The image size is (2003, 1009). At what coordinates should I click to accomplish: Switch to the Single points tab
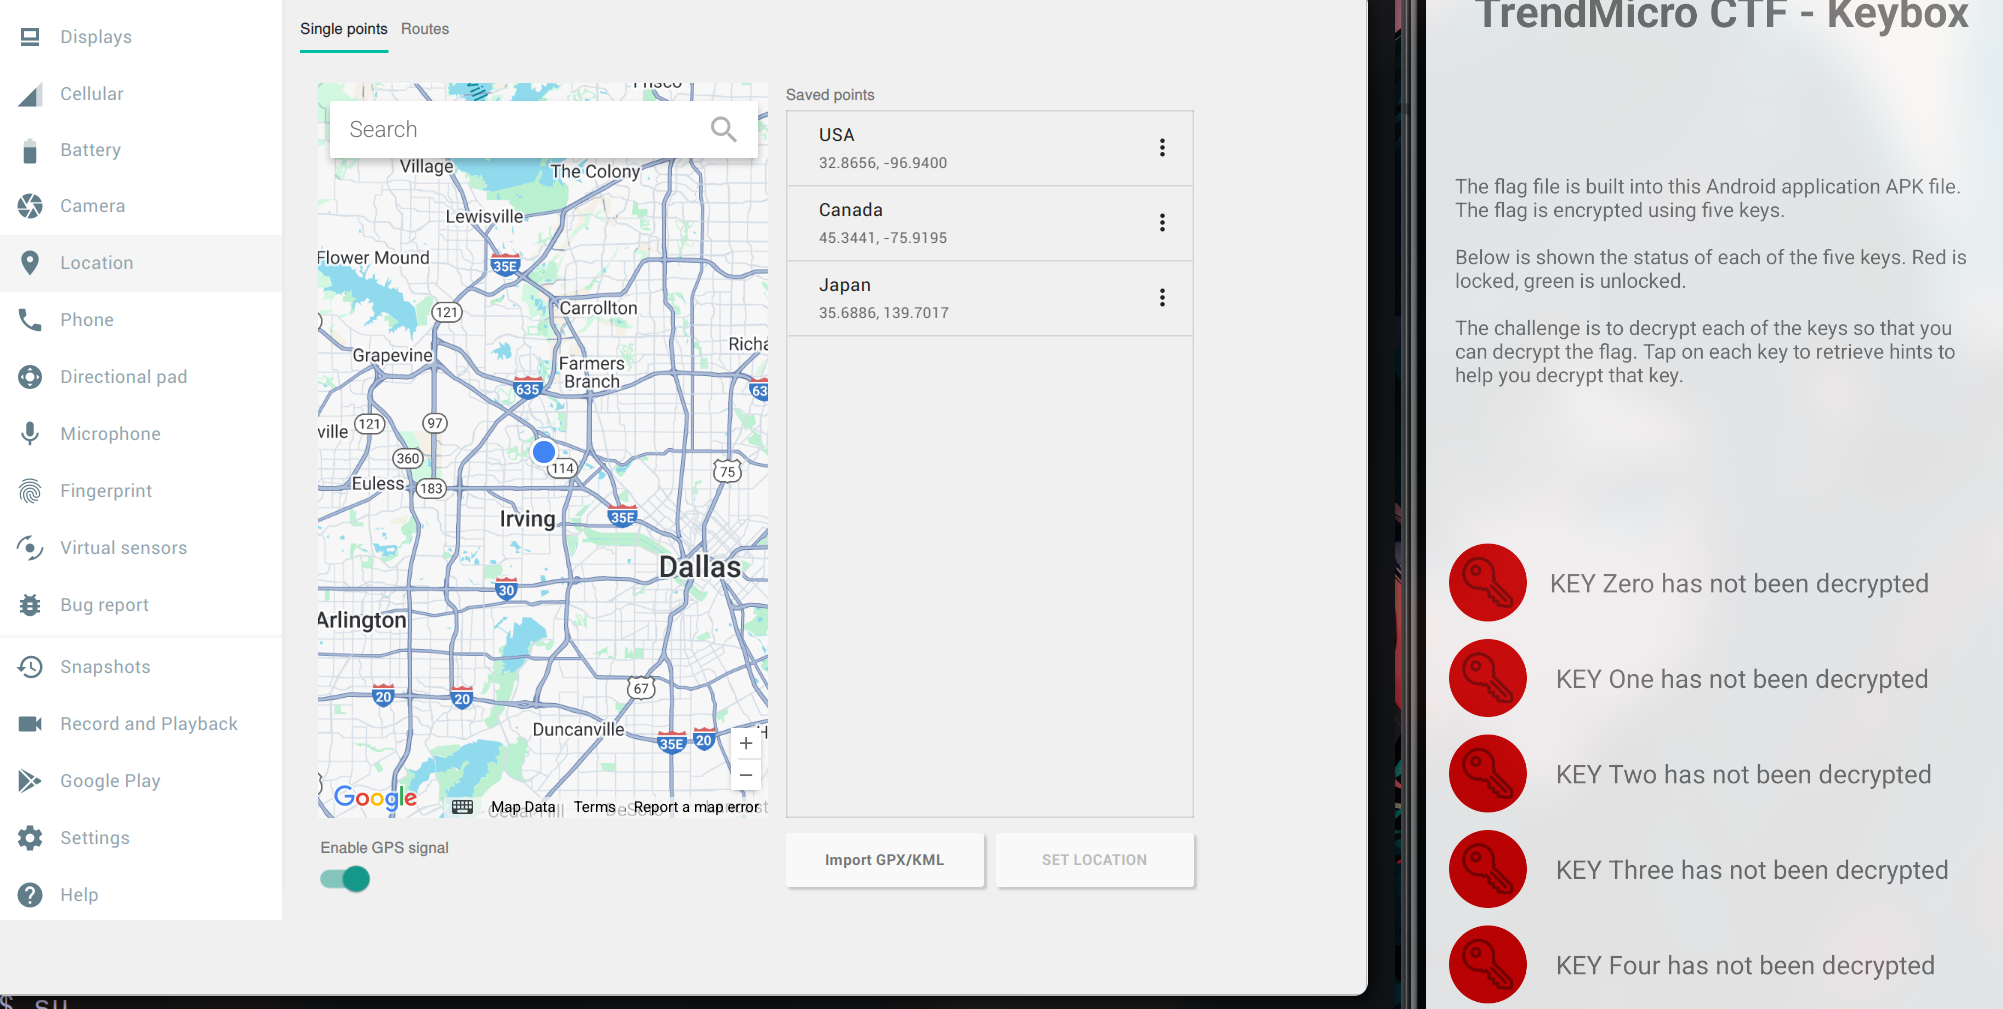coord(344,29)
